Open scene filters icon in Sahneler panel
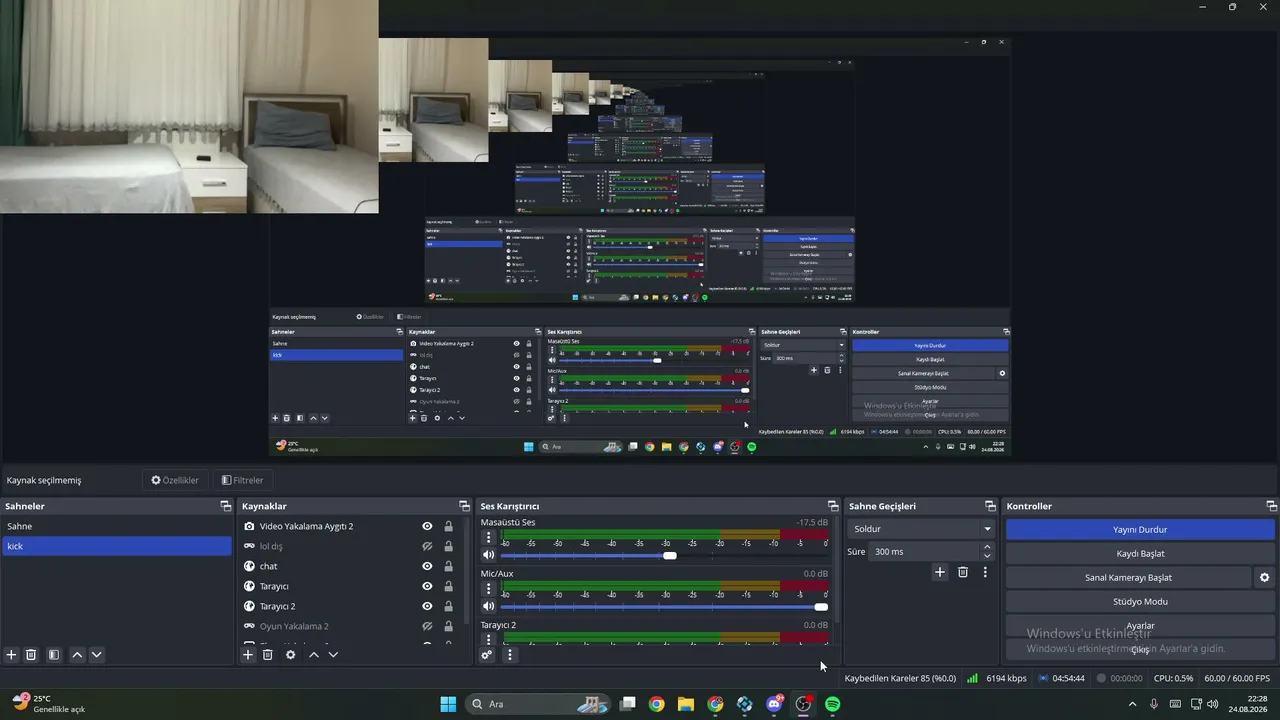Viewport: 1280px width, 720px height. coord(54,655)
